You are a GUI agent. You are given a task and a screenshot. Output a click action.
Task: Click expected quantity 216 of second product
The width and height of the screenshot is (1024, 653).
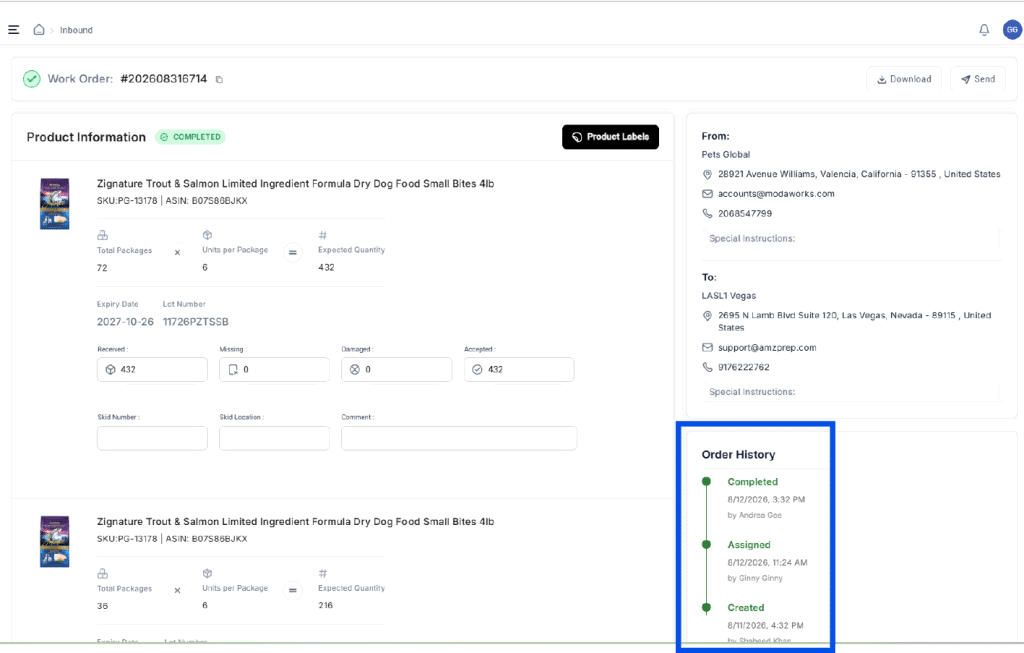coord(325,605)
